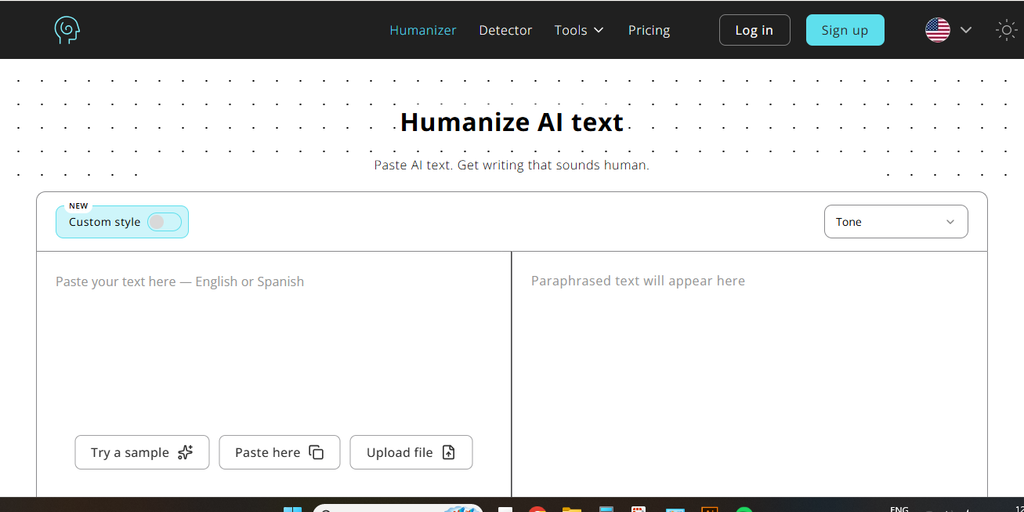
Task: Open the Detector page
Action: (x=505, y=30)
